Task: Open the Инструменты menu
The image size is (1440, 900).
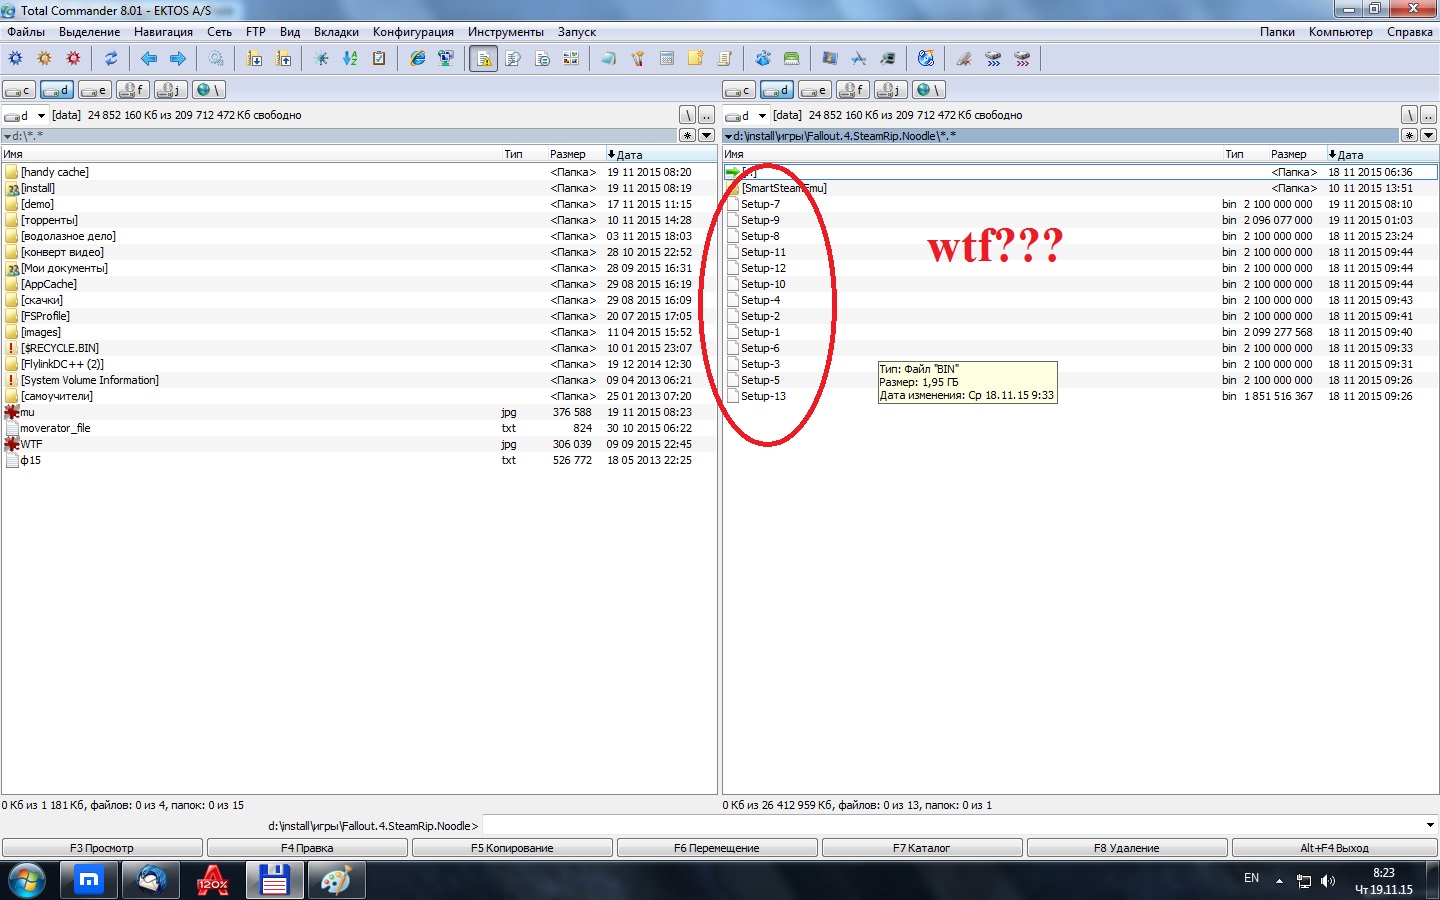Action: tap(506, 32)
